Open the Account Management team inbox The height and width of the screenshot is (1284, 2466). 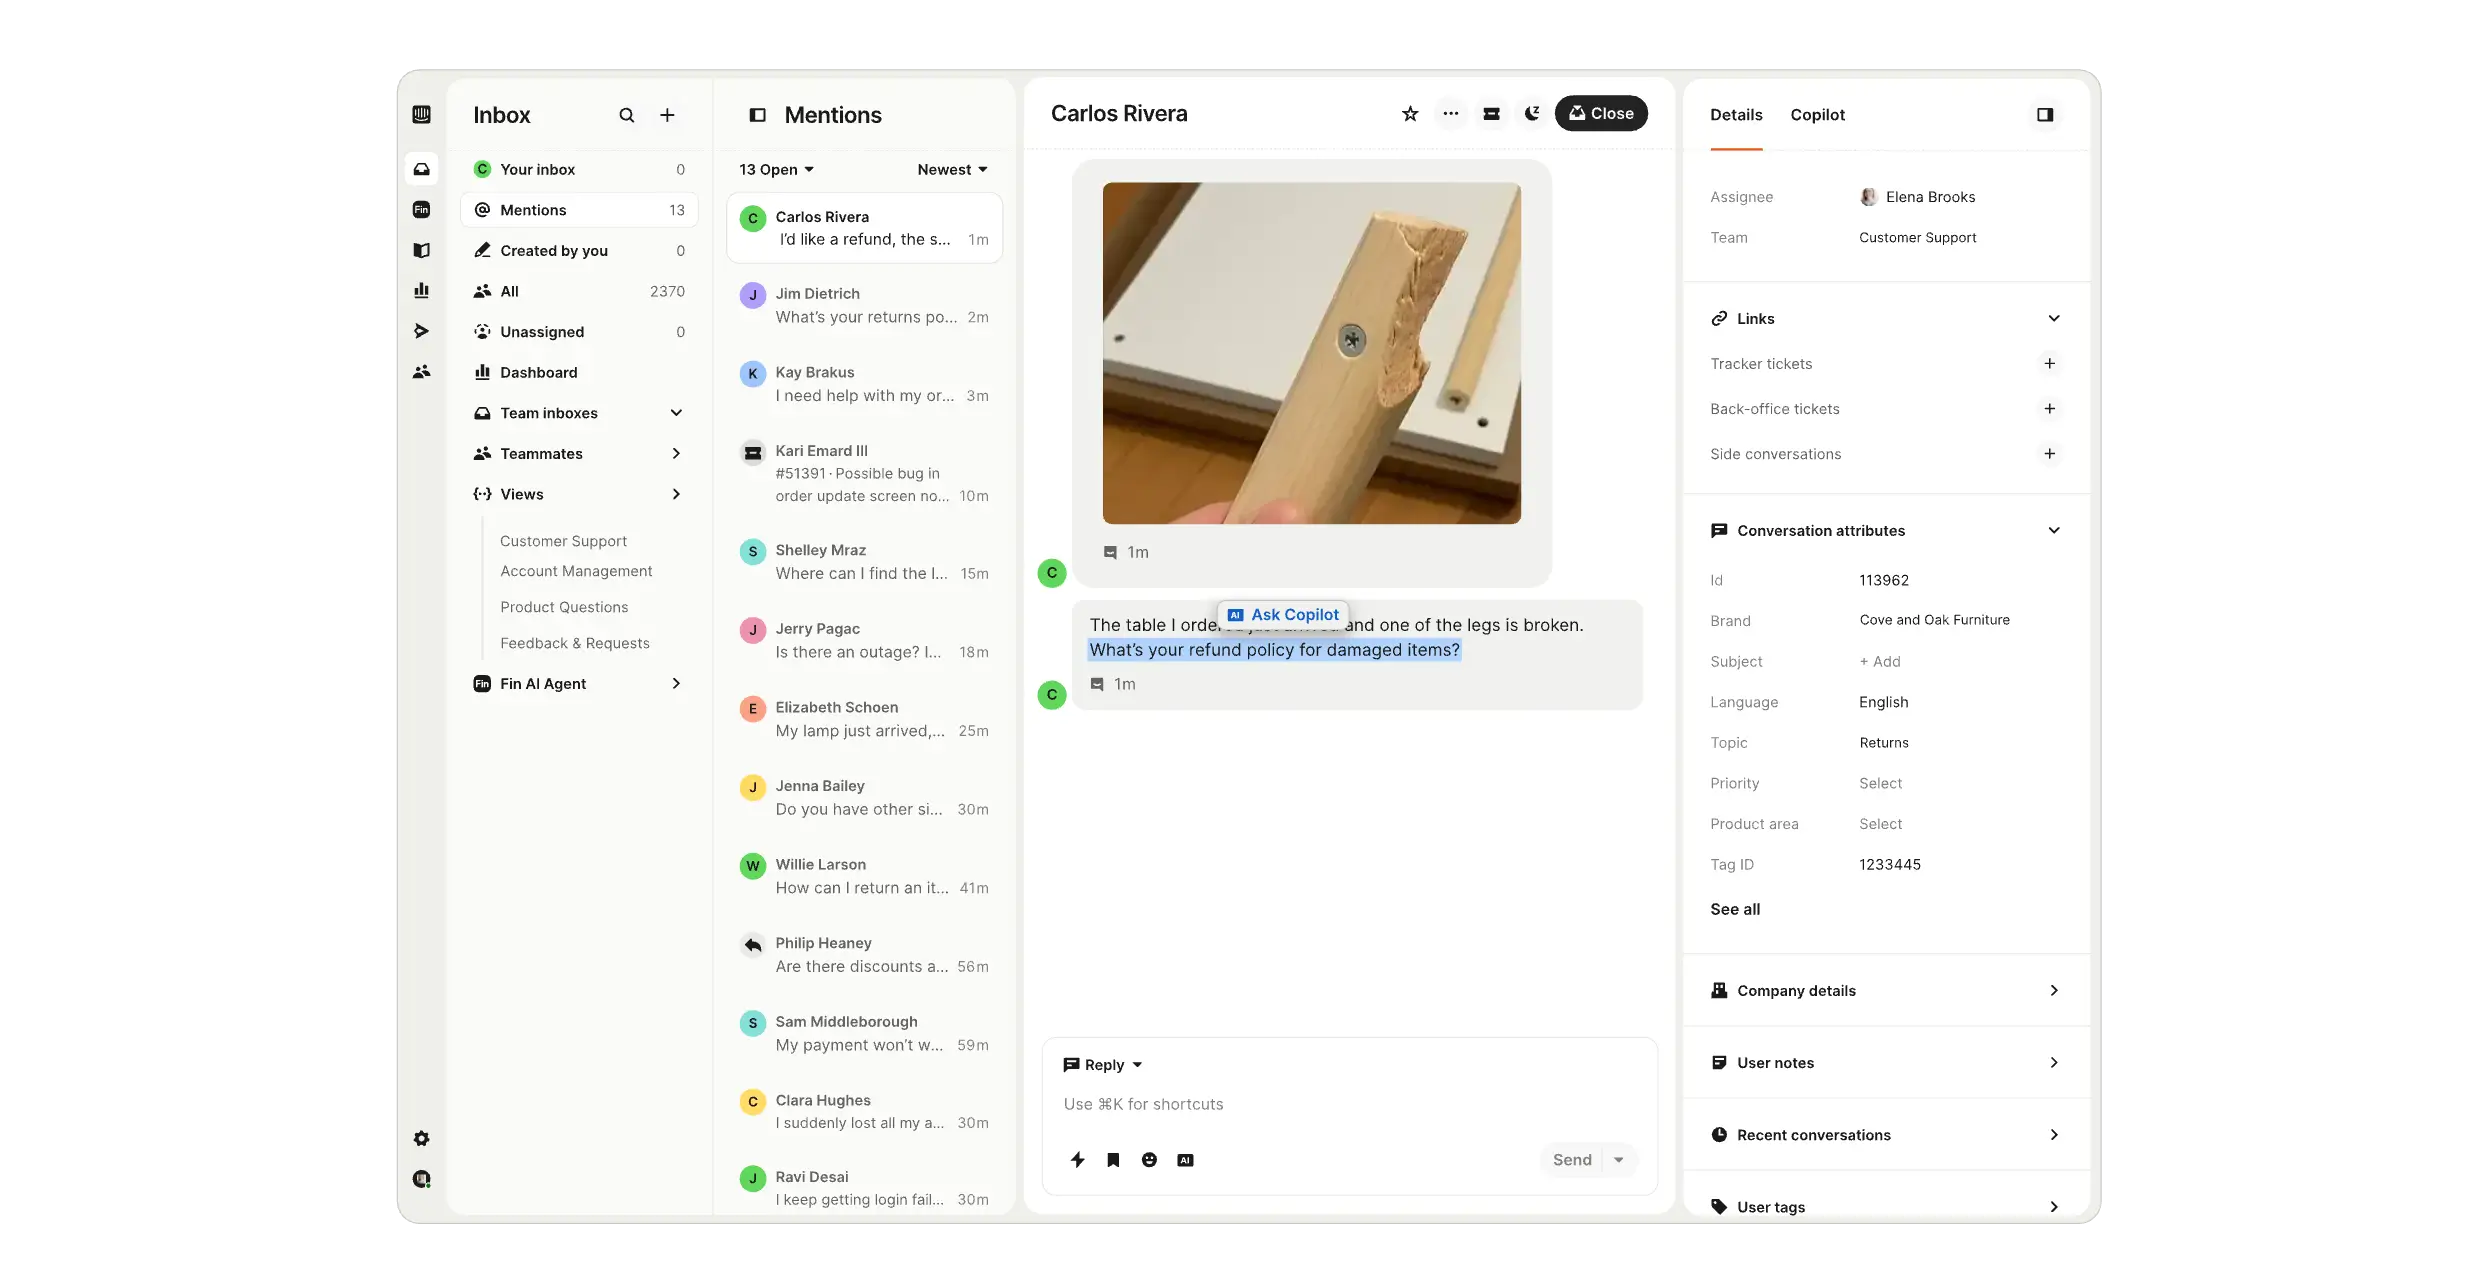tap(576, 571)
